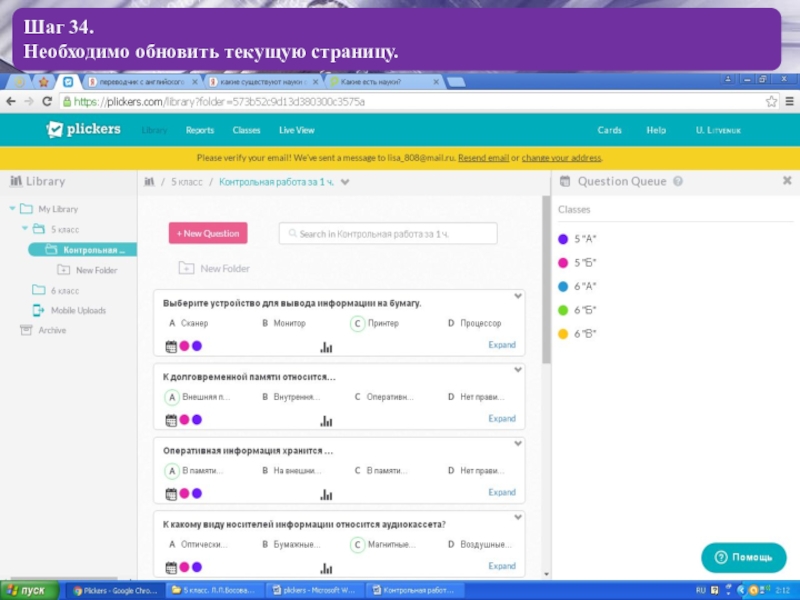Open the Classes menu item
Screen dimensions: 800x600
[246, 130]
